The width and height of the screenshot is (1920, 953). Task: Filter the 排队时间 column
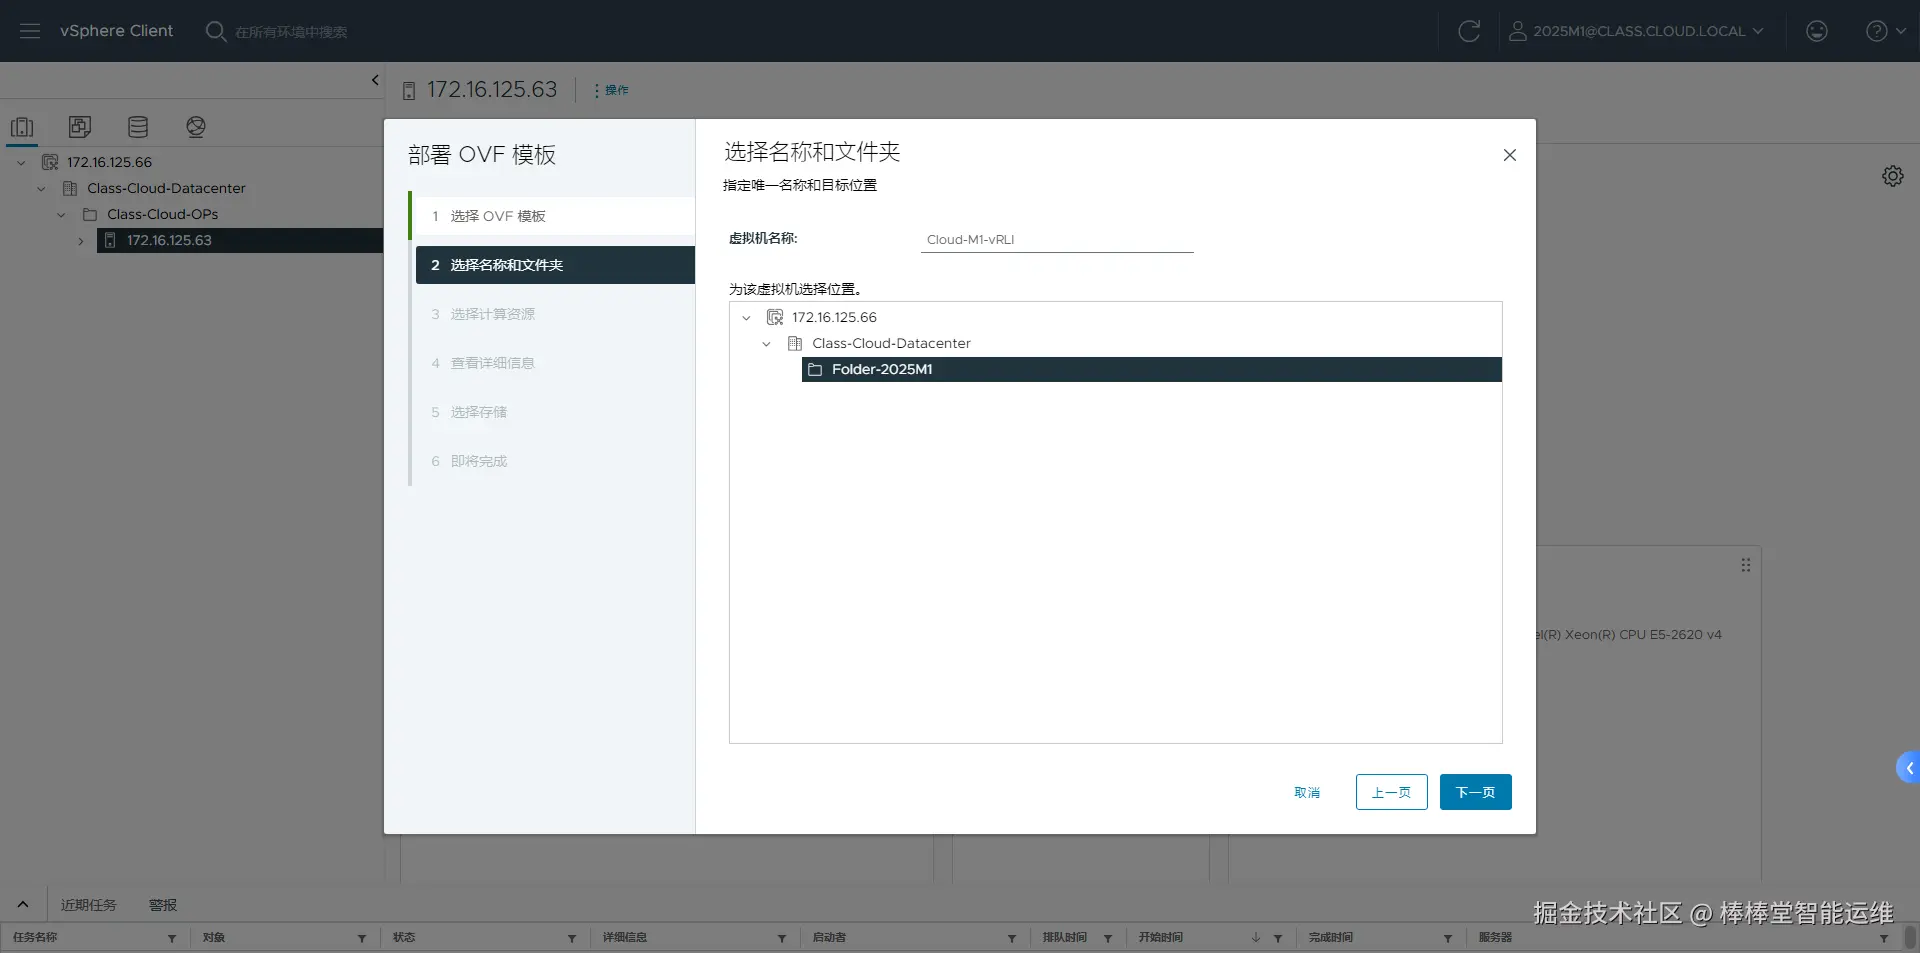point(1108,938)
